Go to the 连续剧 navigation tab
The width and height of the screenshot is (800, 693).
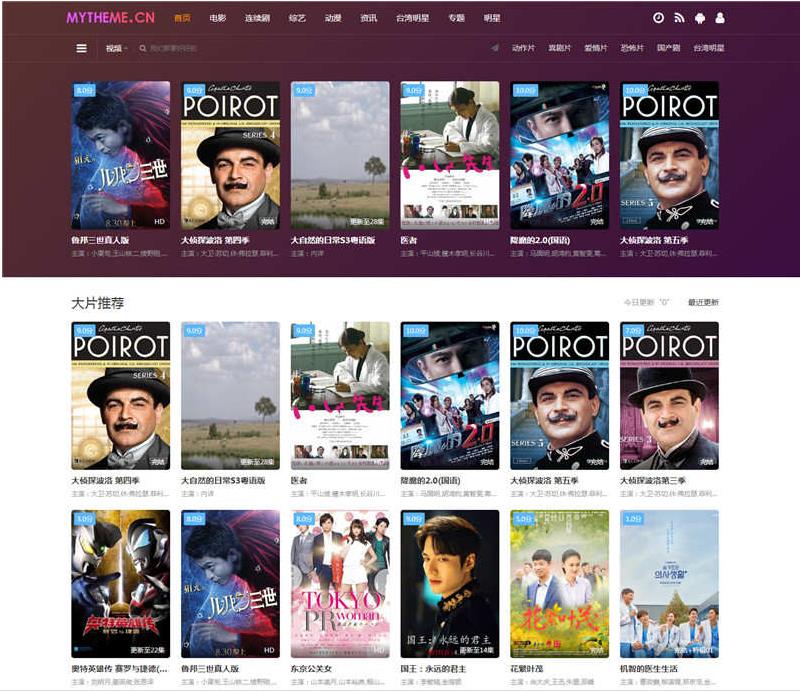pos(257,18)
